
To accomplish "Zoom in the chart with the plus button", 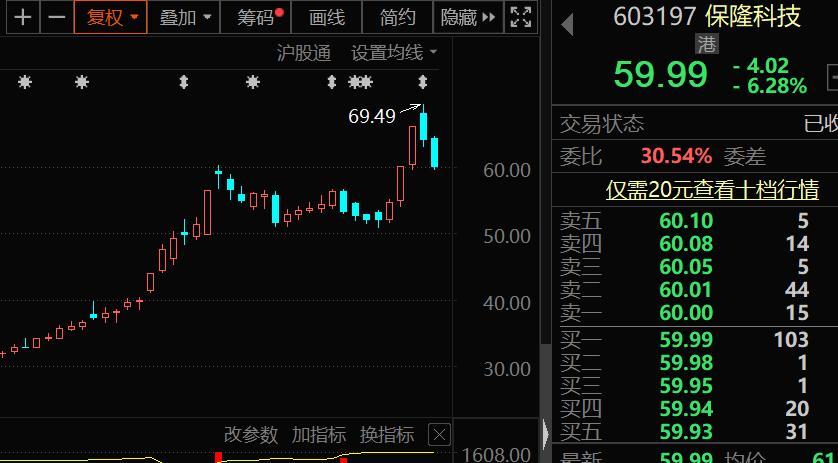I will coord(22,17).
